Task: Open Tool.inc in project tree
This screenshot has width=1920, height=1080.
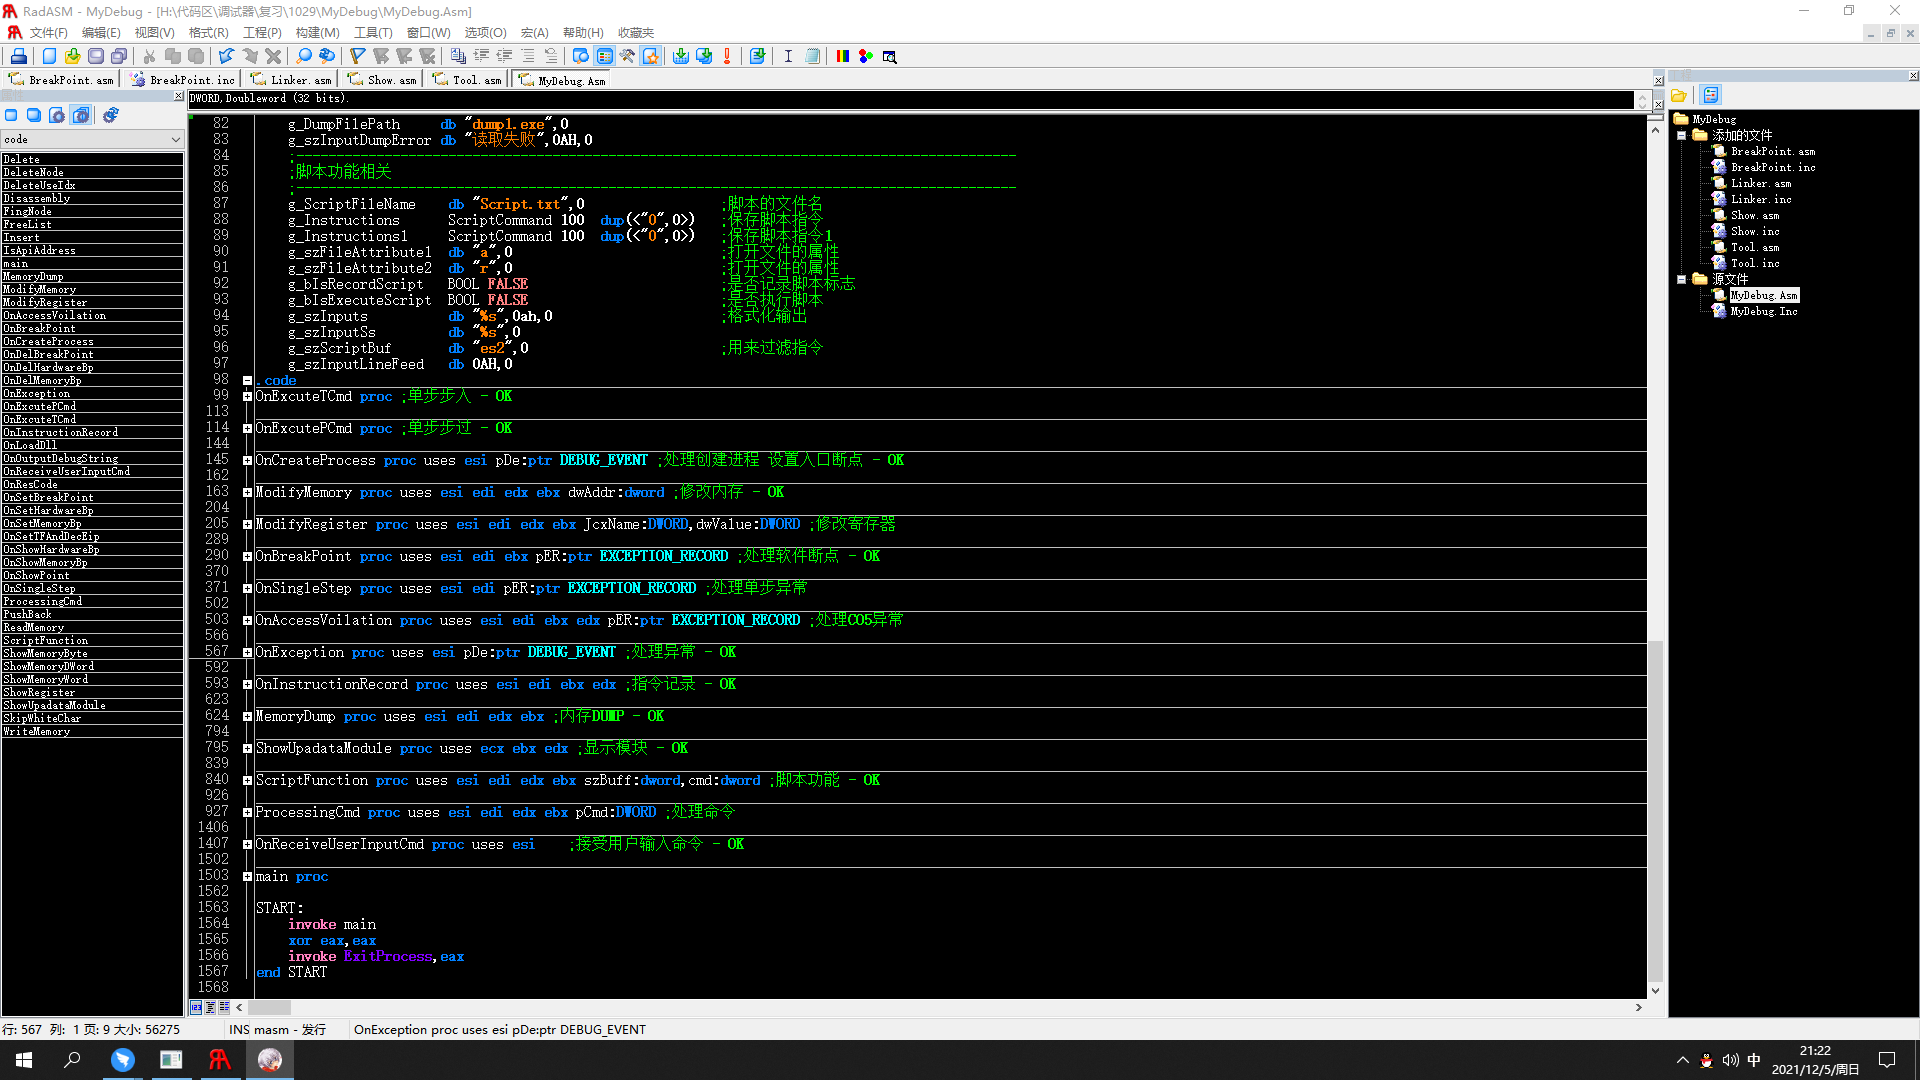Action: click(x=1755, y=263)
